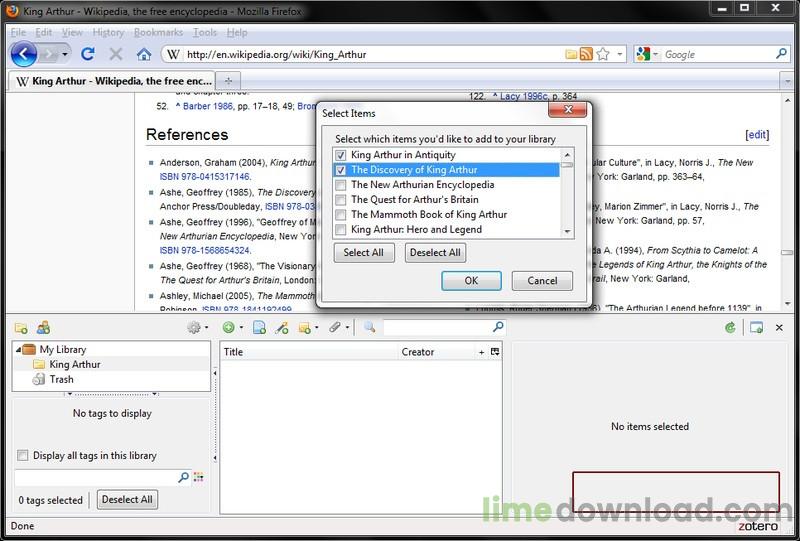
Task: Open the column picker icon in item list
Action: [495, 352]
